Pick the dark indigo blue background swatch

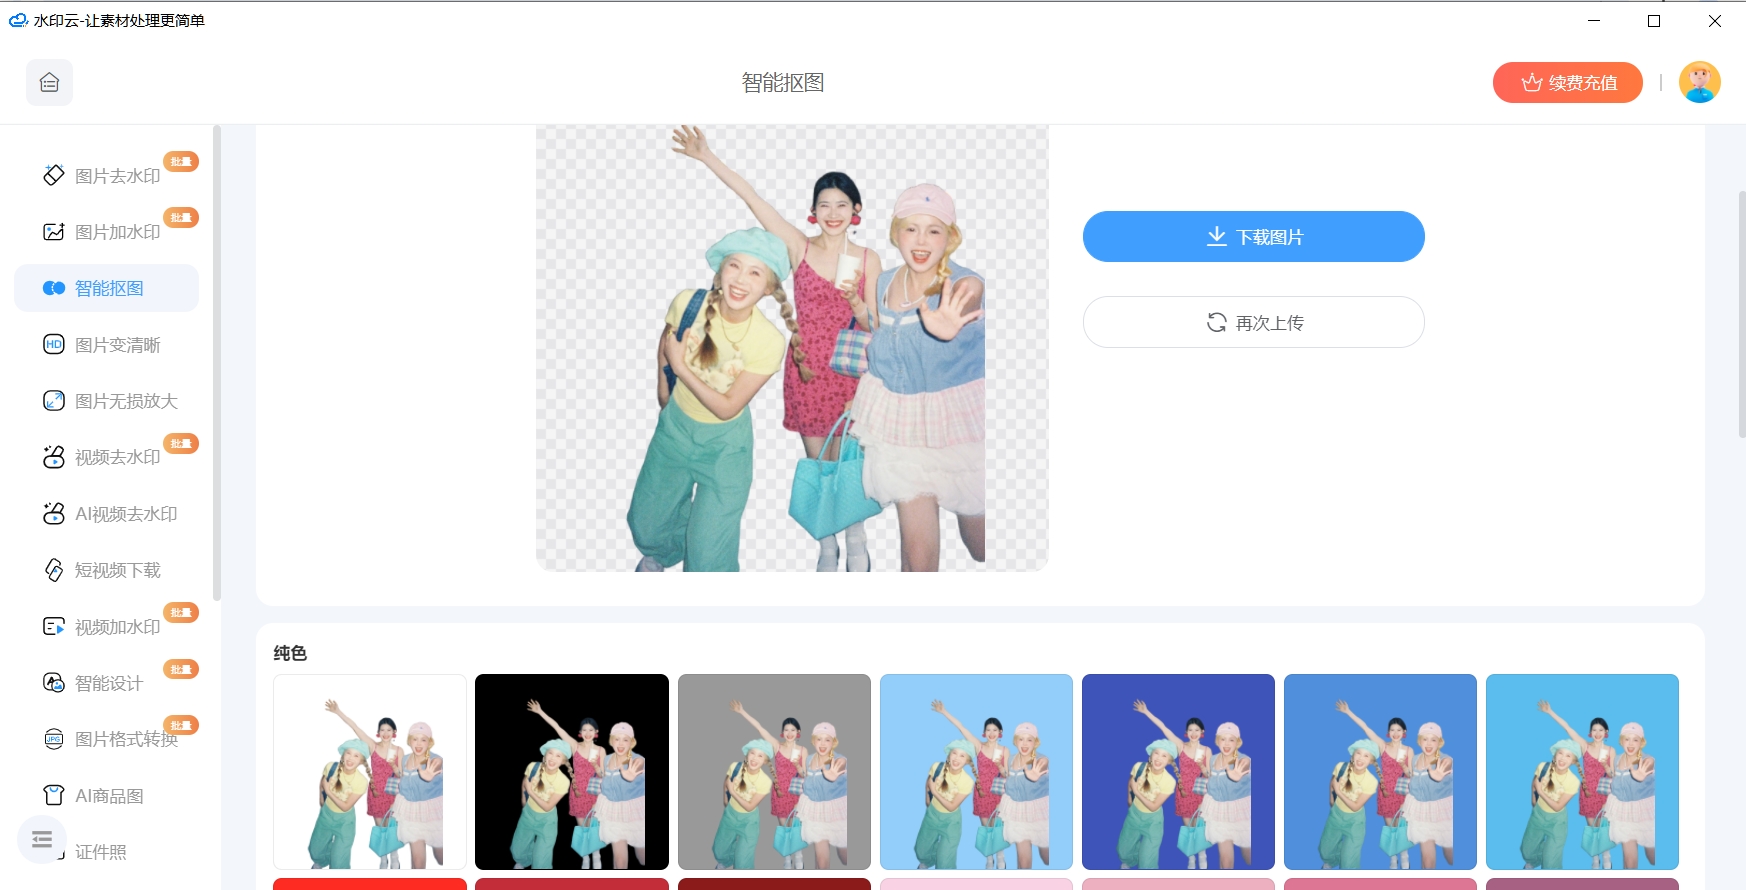[1178, 771]
